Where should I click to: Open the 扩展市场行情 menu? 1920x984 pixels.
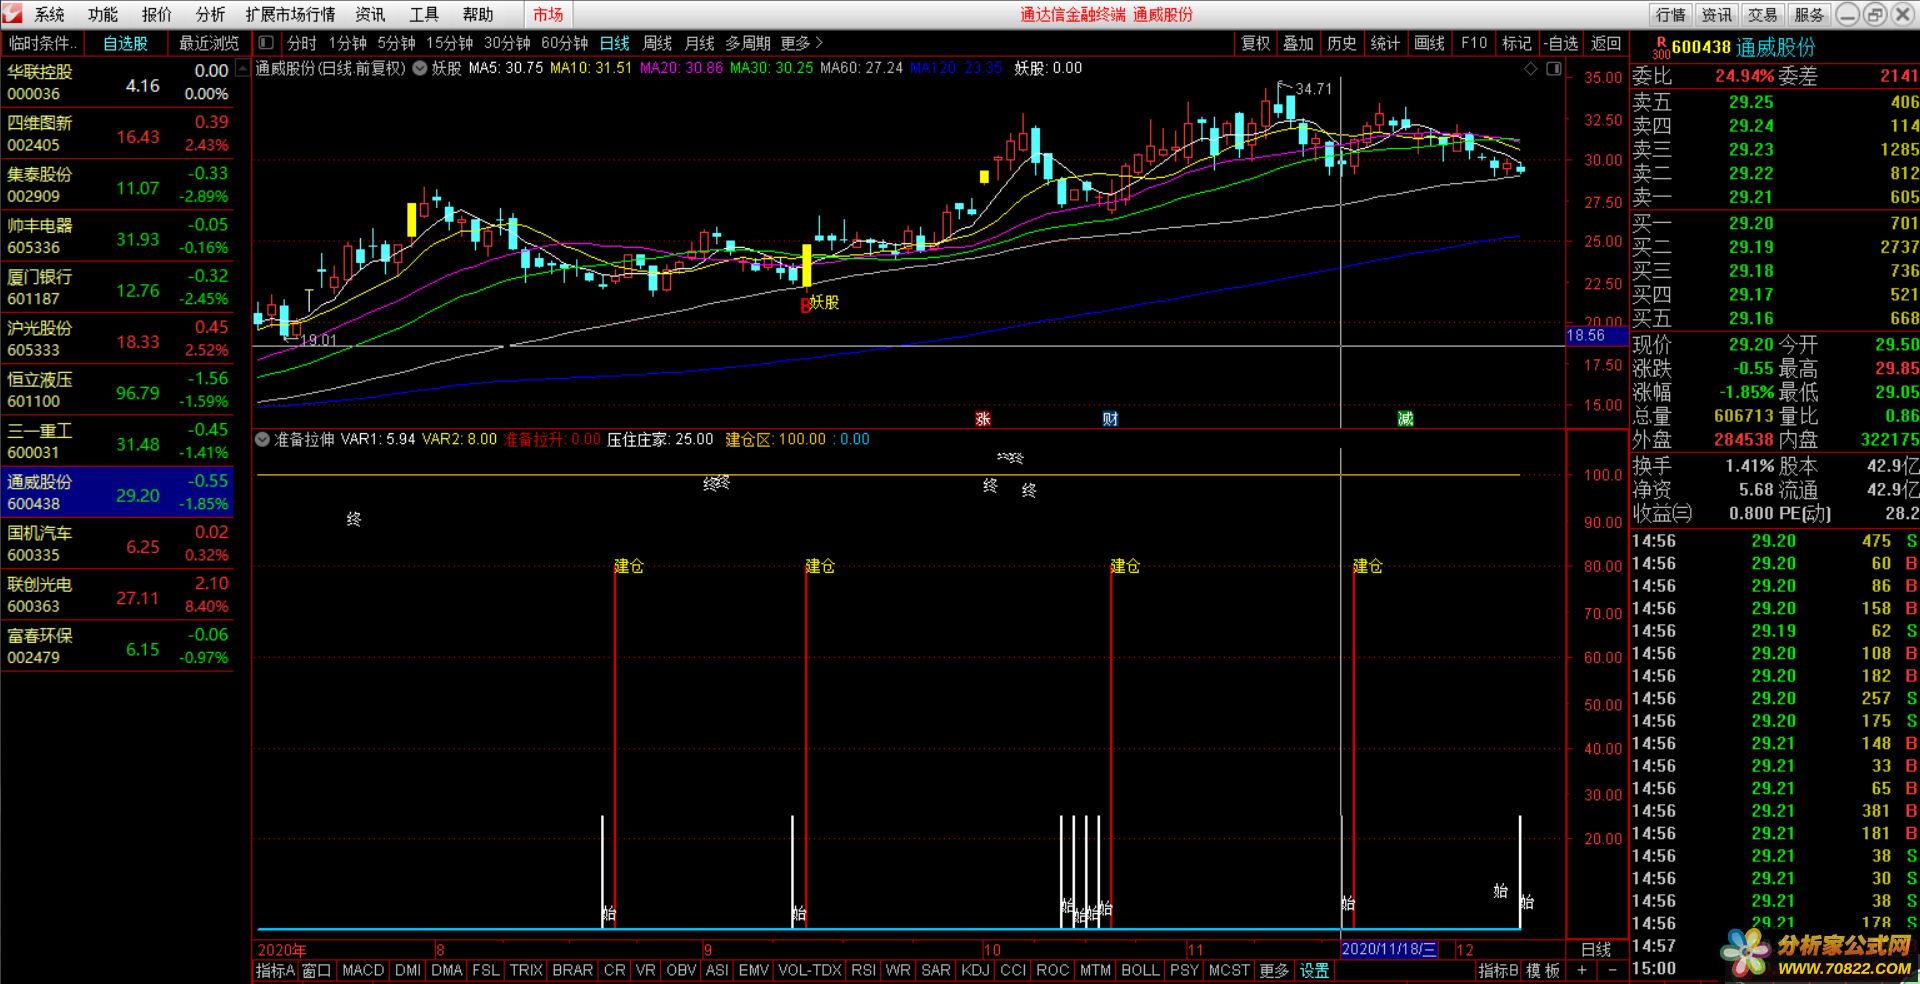point(290,14)
